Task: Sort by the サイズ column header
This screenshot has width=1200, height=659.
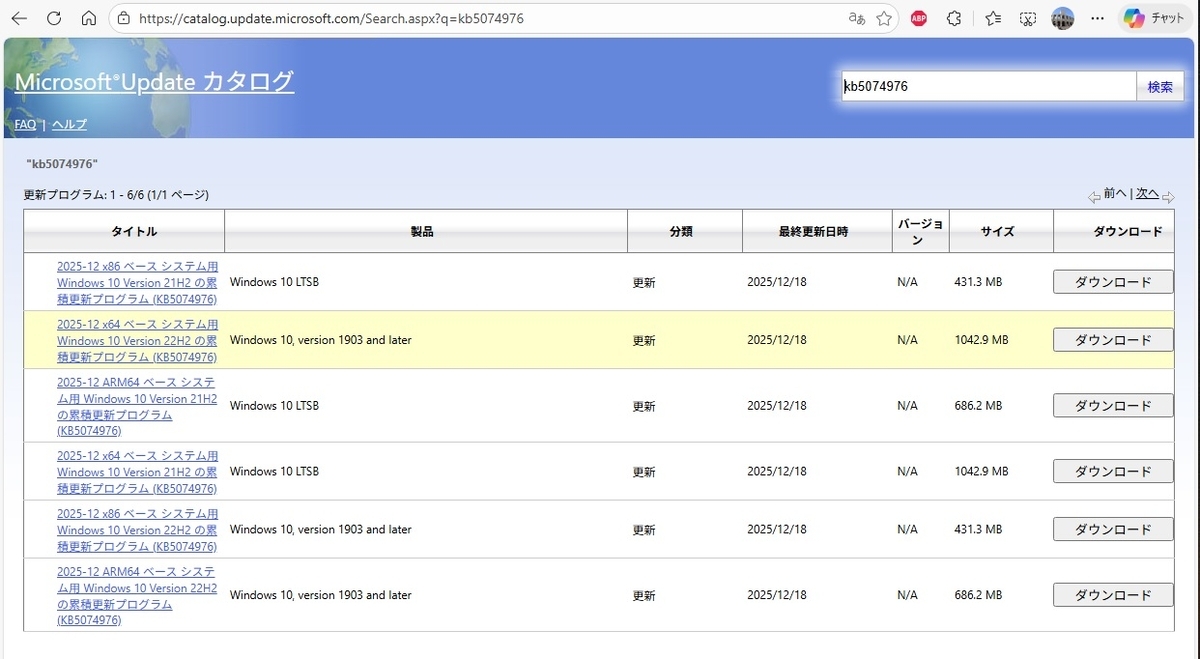Action: [1000, 231]
